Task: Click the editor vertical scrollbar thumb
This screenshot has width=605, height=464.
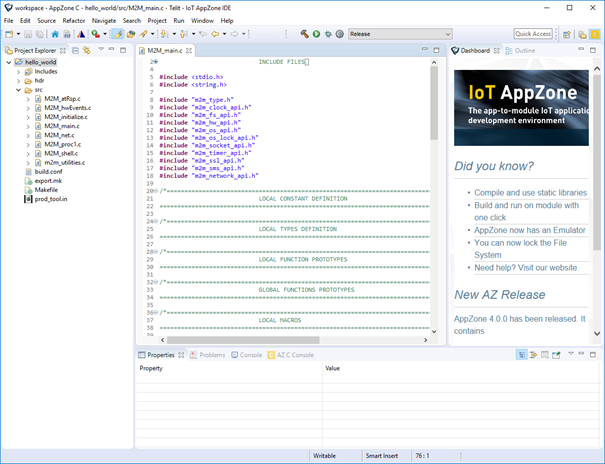Action: pos(434,103)
